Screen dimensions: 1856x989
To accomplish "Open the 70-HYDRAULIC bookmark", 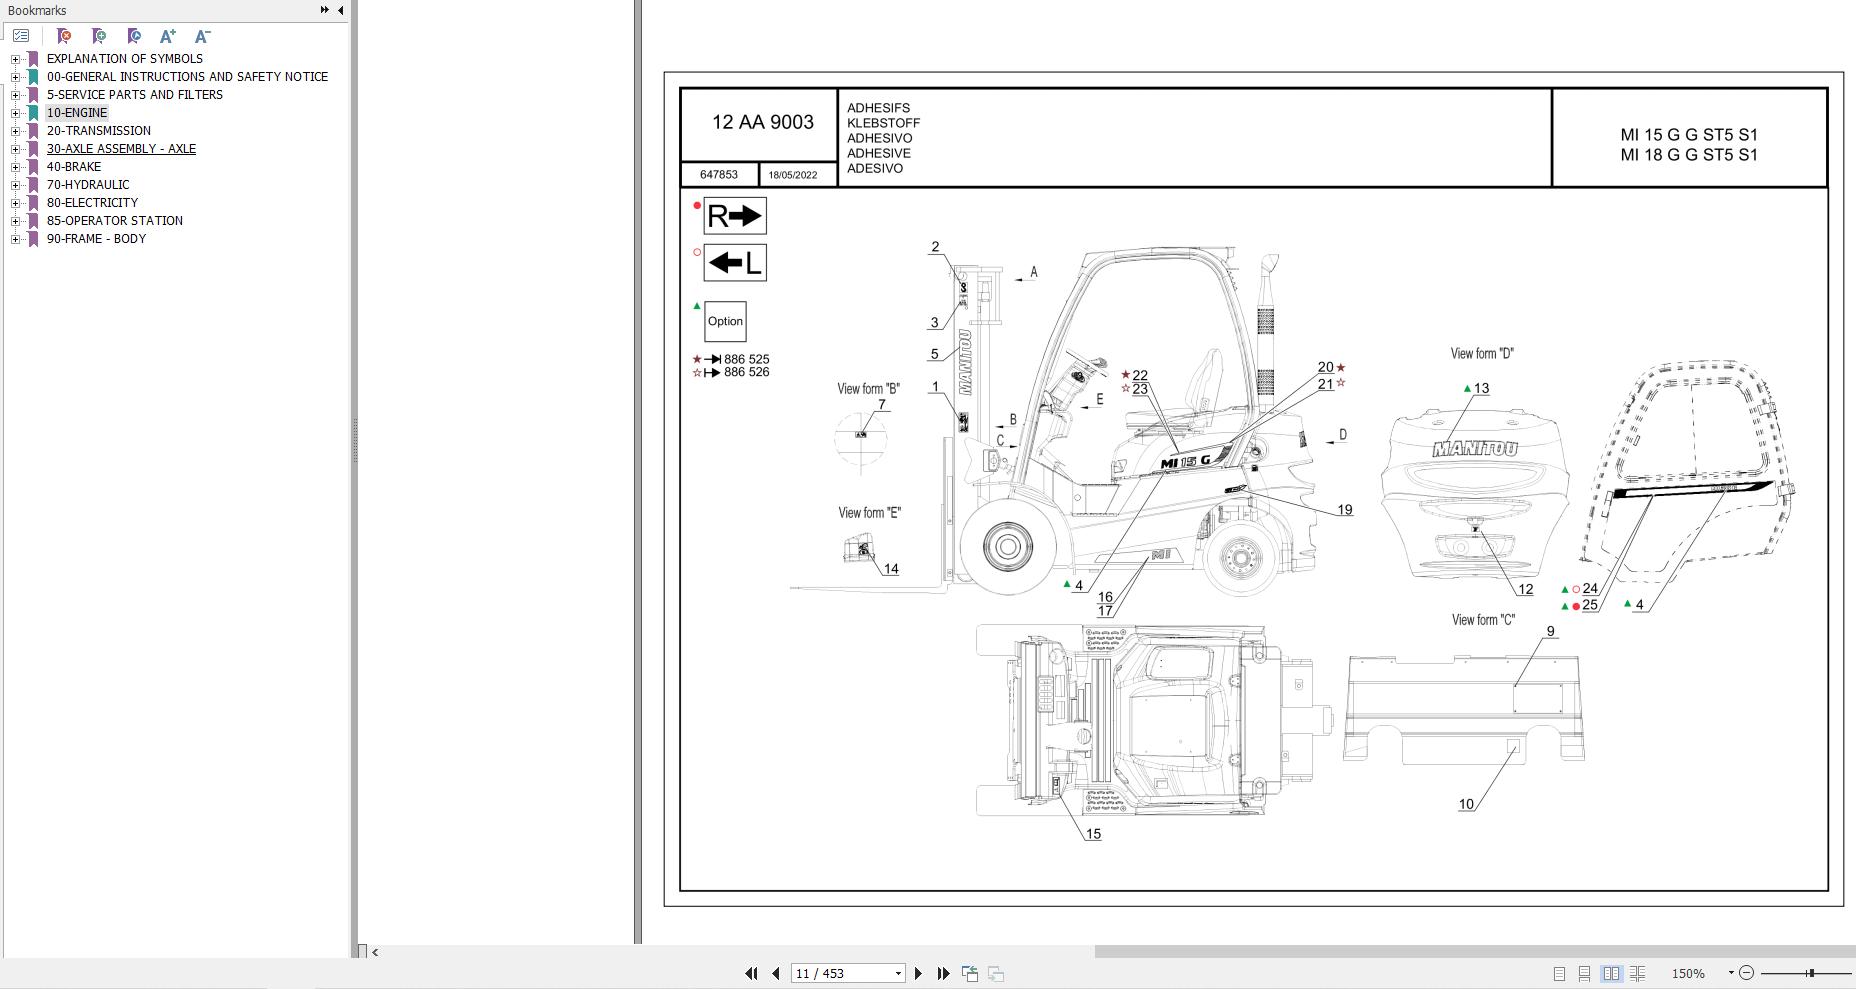I will coord(87,185).
